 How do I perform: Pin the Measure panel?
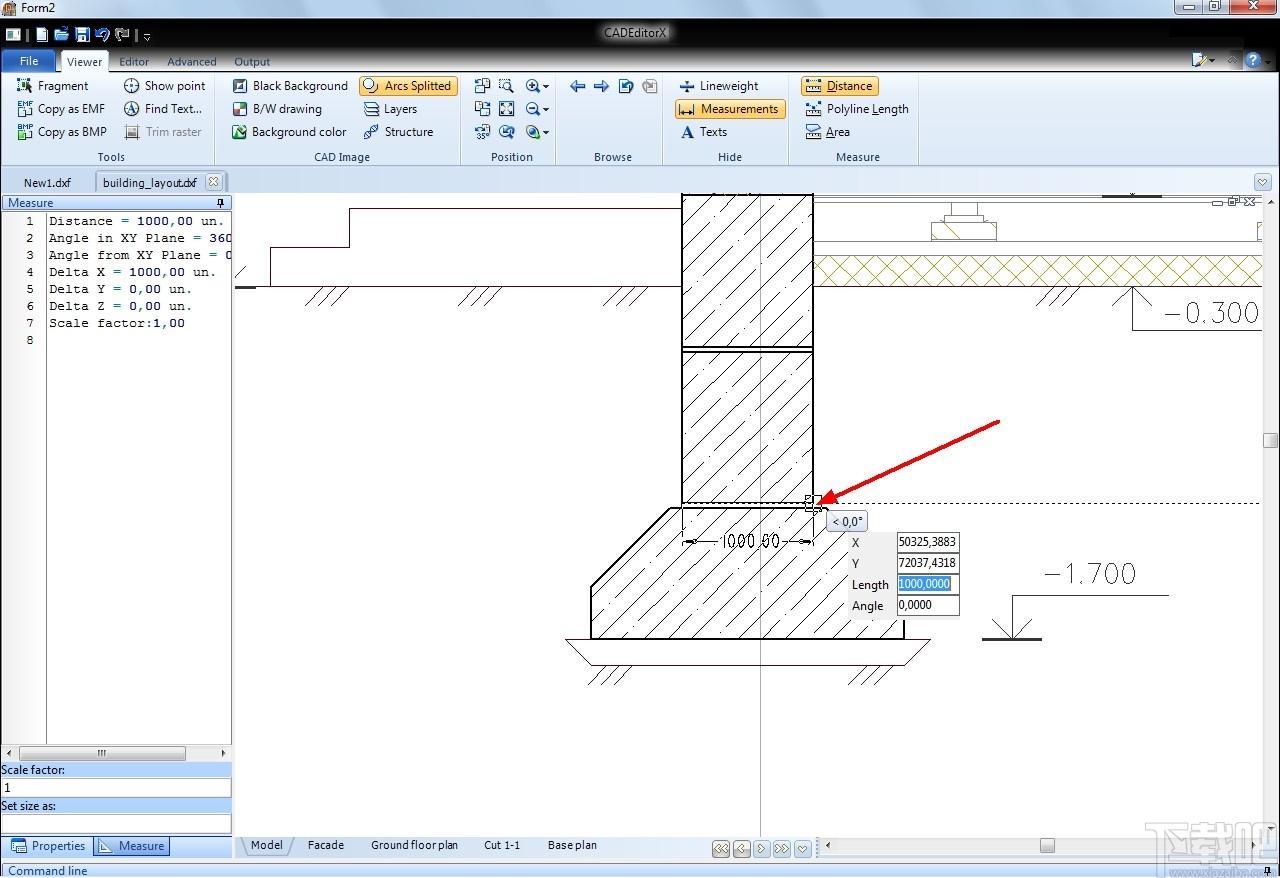coord(221,203)
